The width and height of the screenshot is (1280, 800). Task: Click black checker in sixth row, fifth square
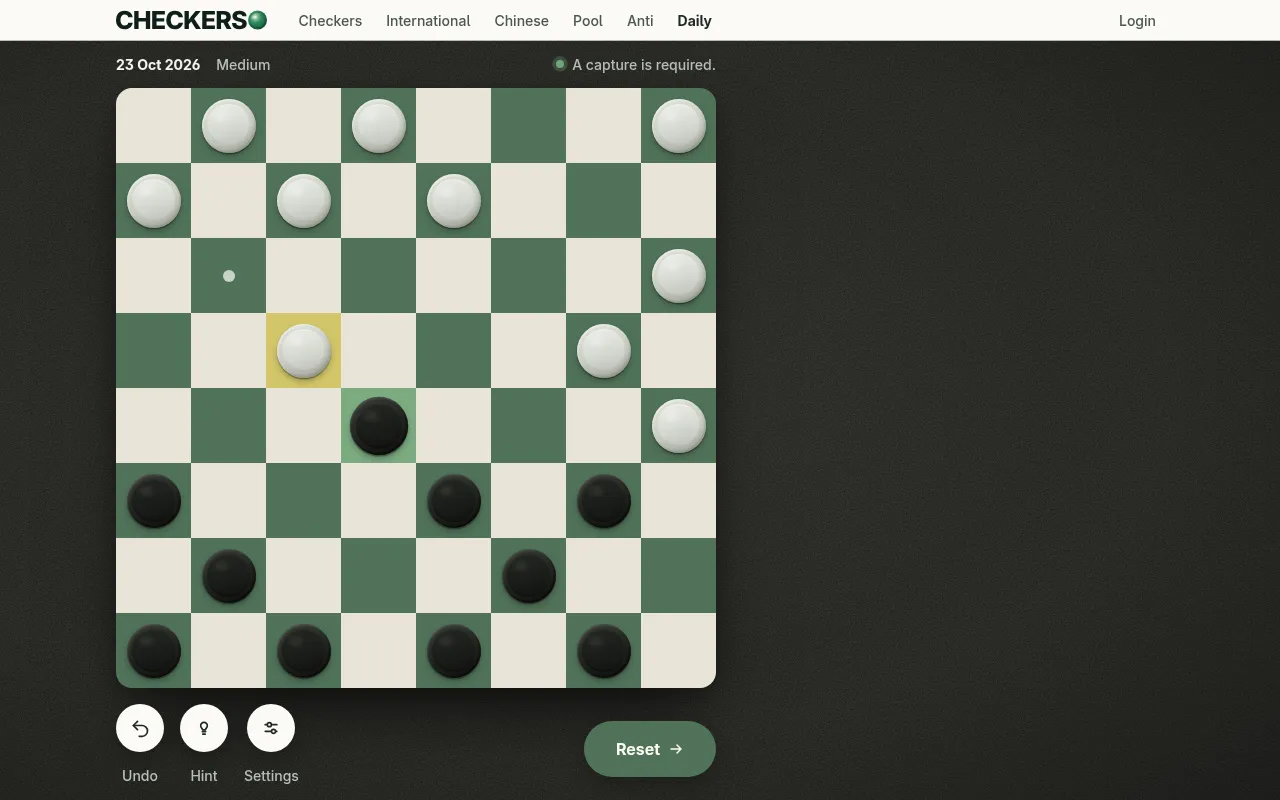(x=454, y=501)
